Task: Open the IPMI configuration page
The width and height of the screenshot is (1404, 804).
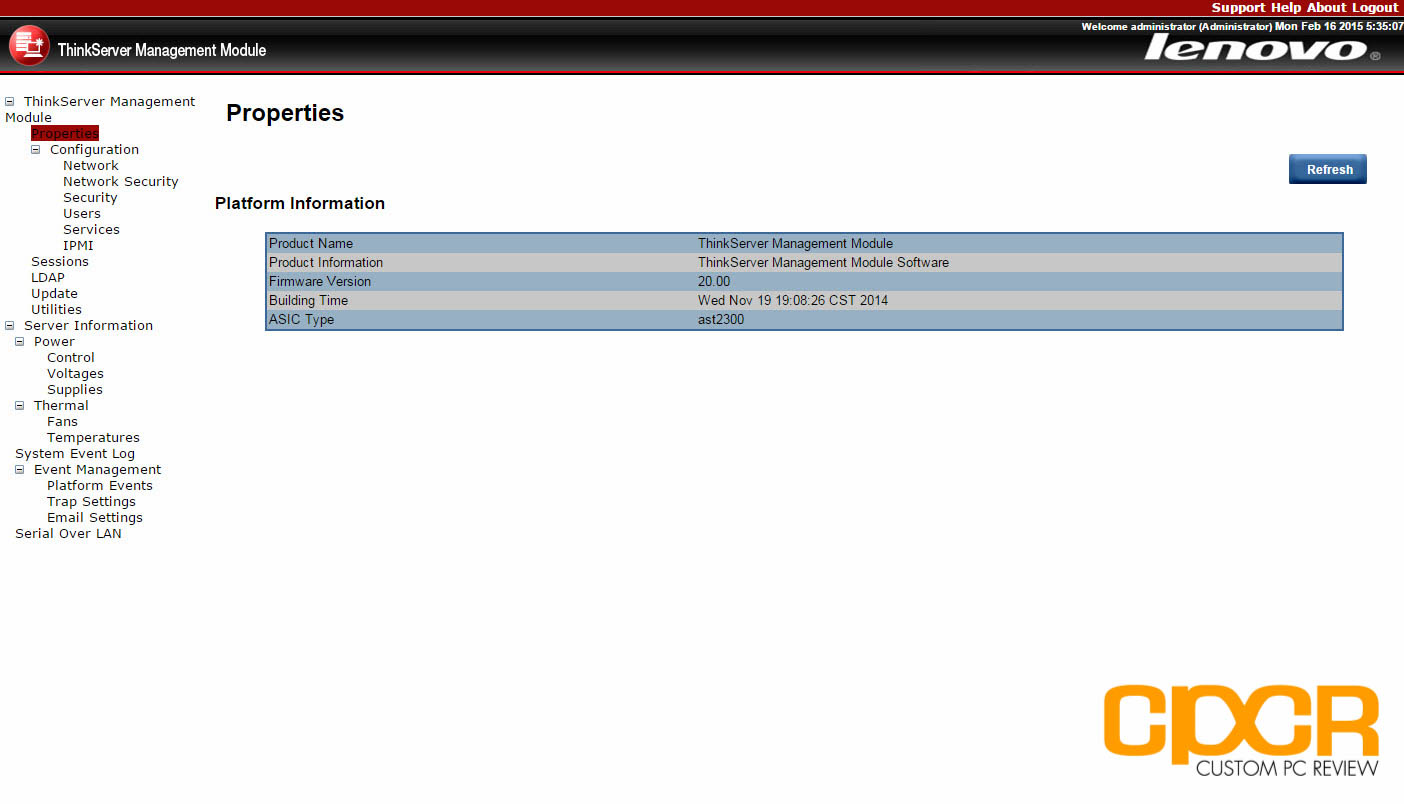Action: (78, 246)
